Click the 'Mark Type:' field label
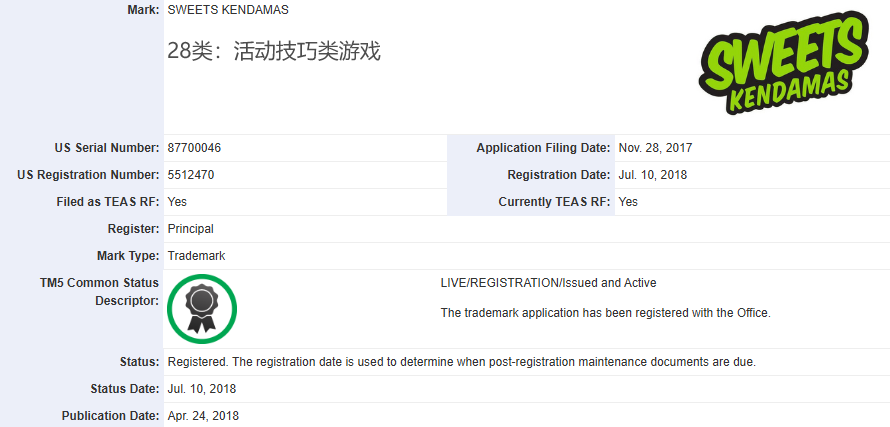Screen dimensions: 890x427 128,256
